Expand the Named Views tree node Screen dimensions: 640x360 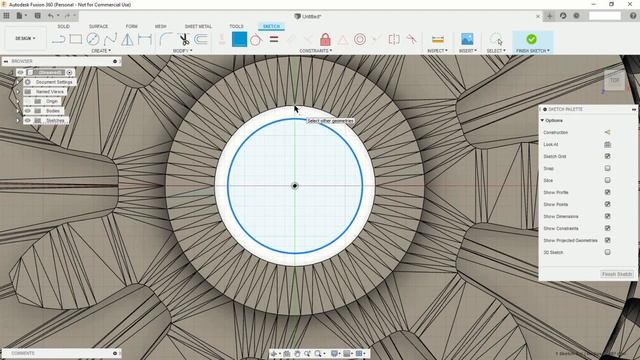[18, 92]
